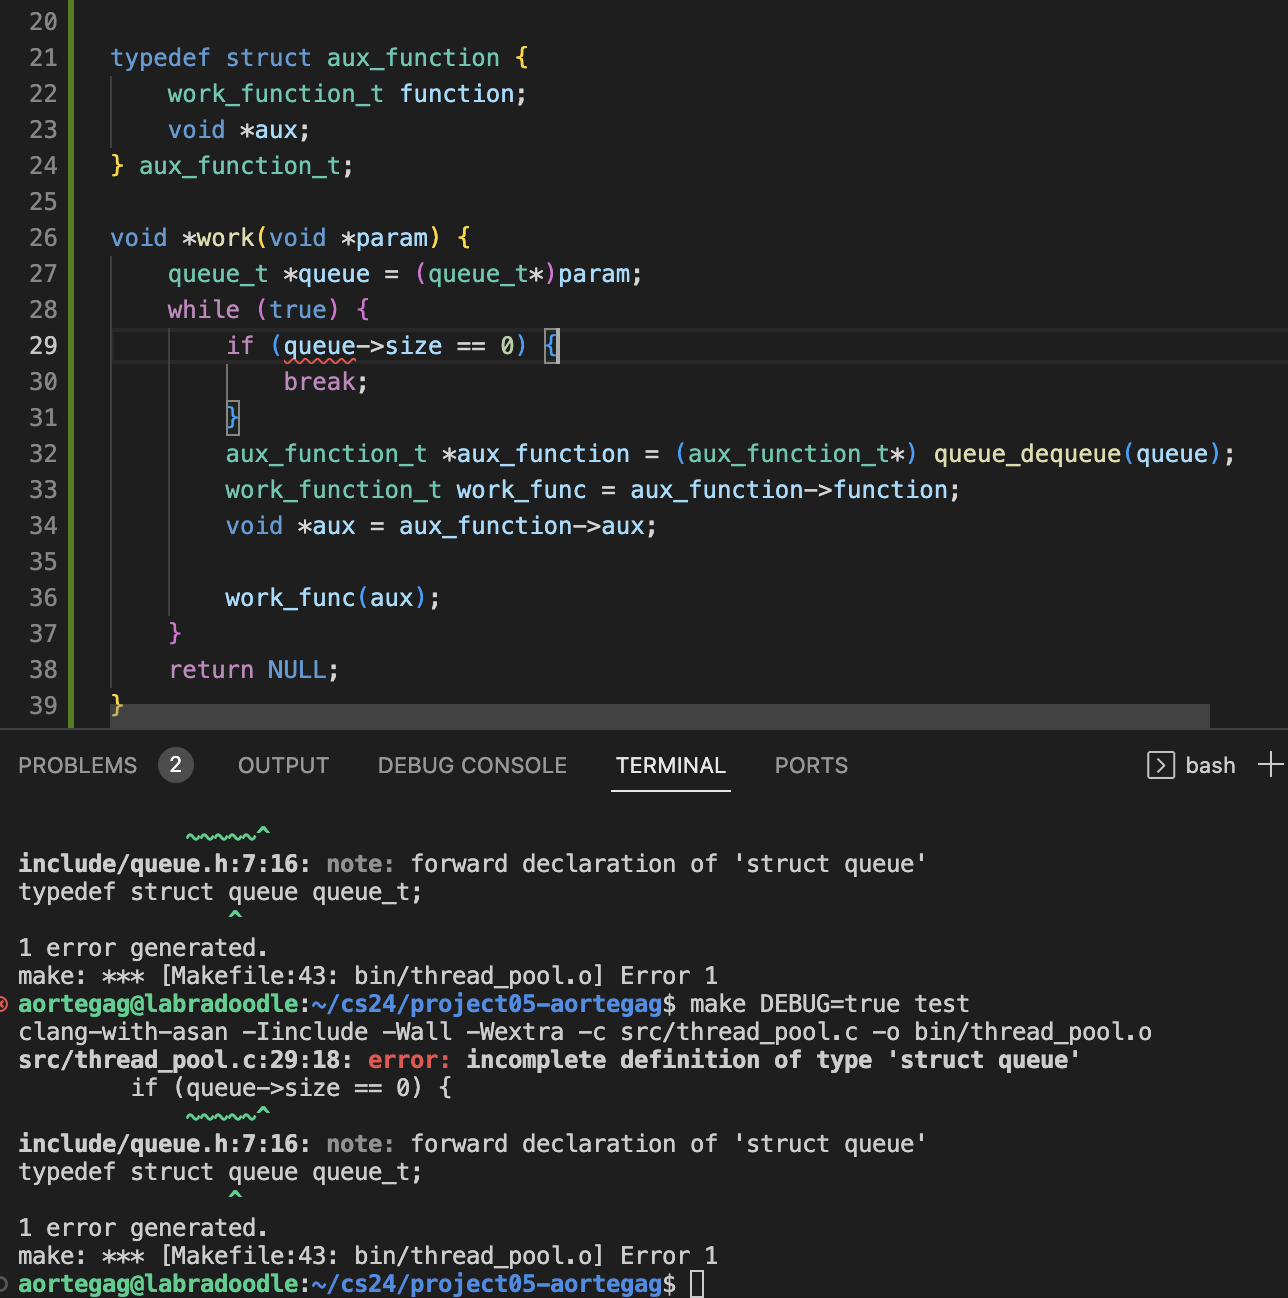Click line number 26 beside the work function
This screenshot has width=1288, height=1298.
(x=43, y=237)
